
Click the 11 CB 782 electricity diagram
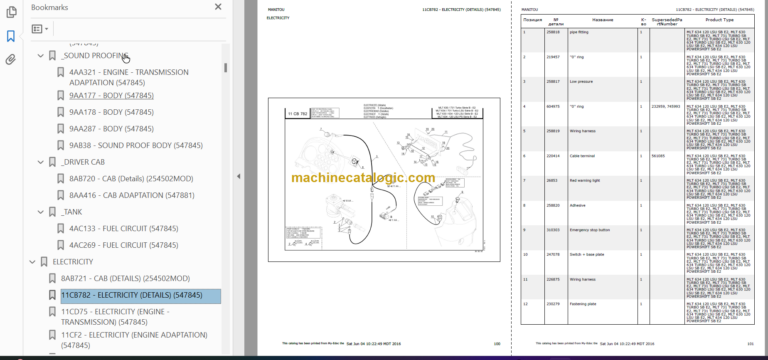tap(384, 180)
